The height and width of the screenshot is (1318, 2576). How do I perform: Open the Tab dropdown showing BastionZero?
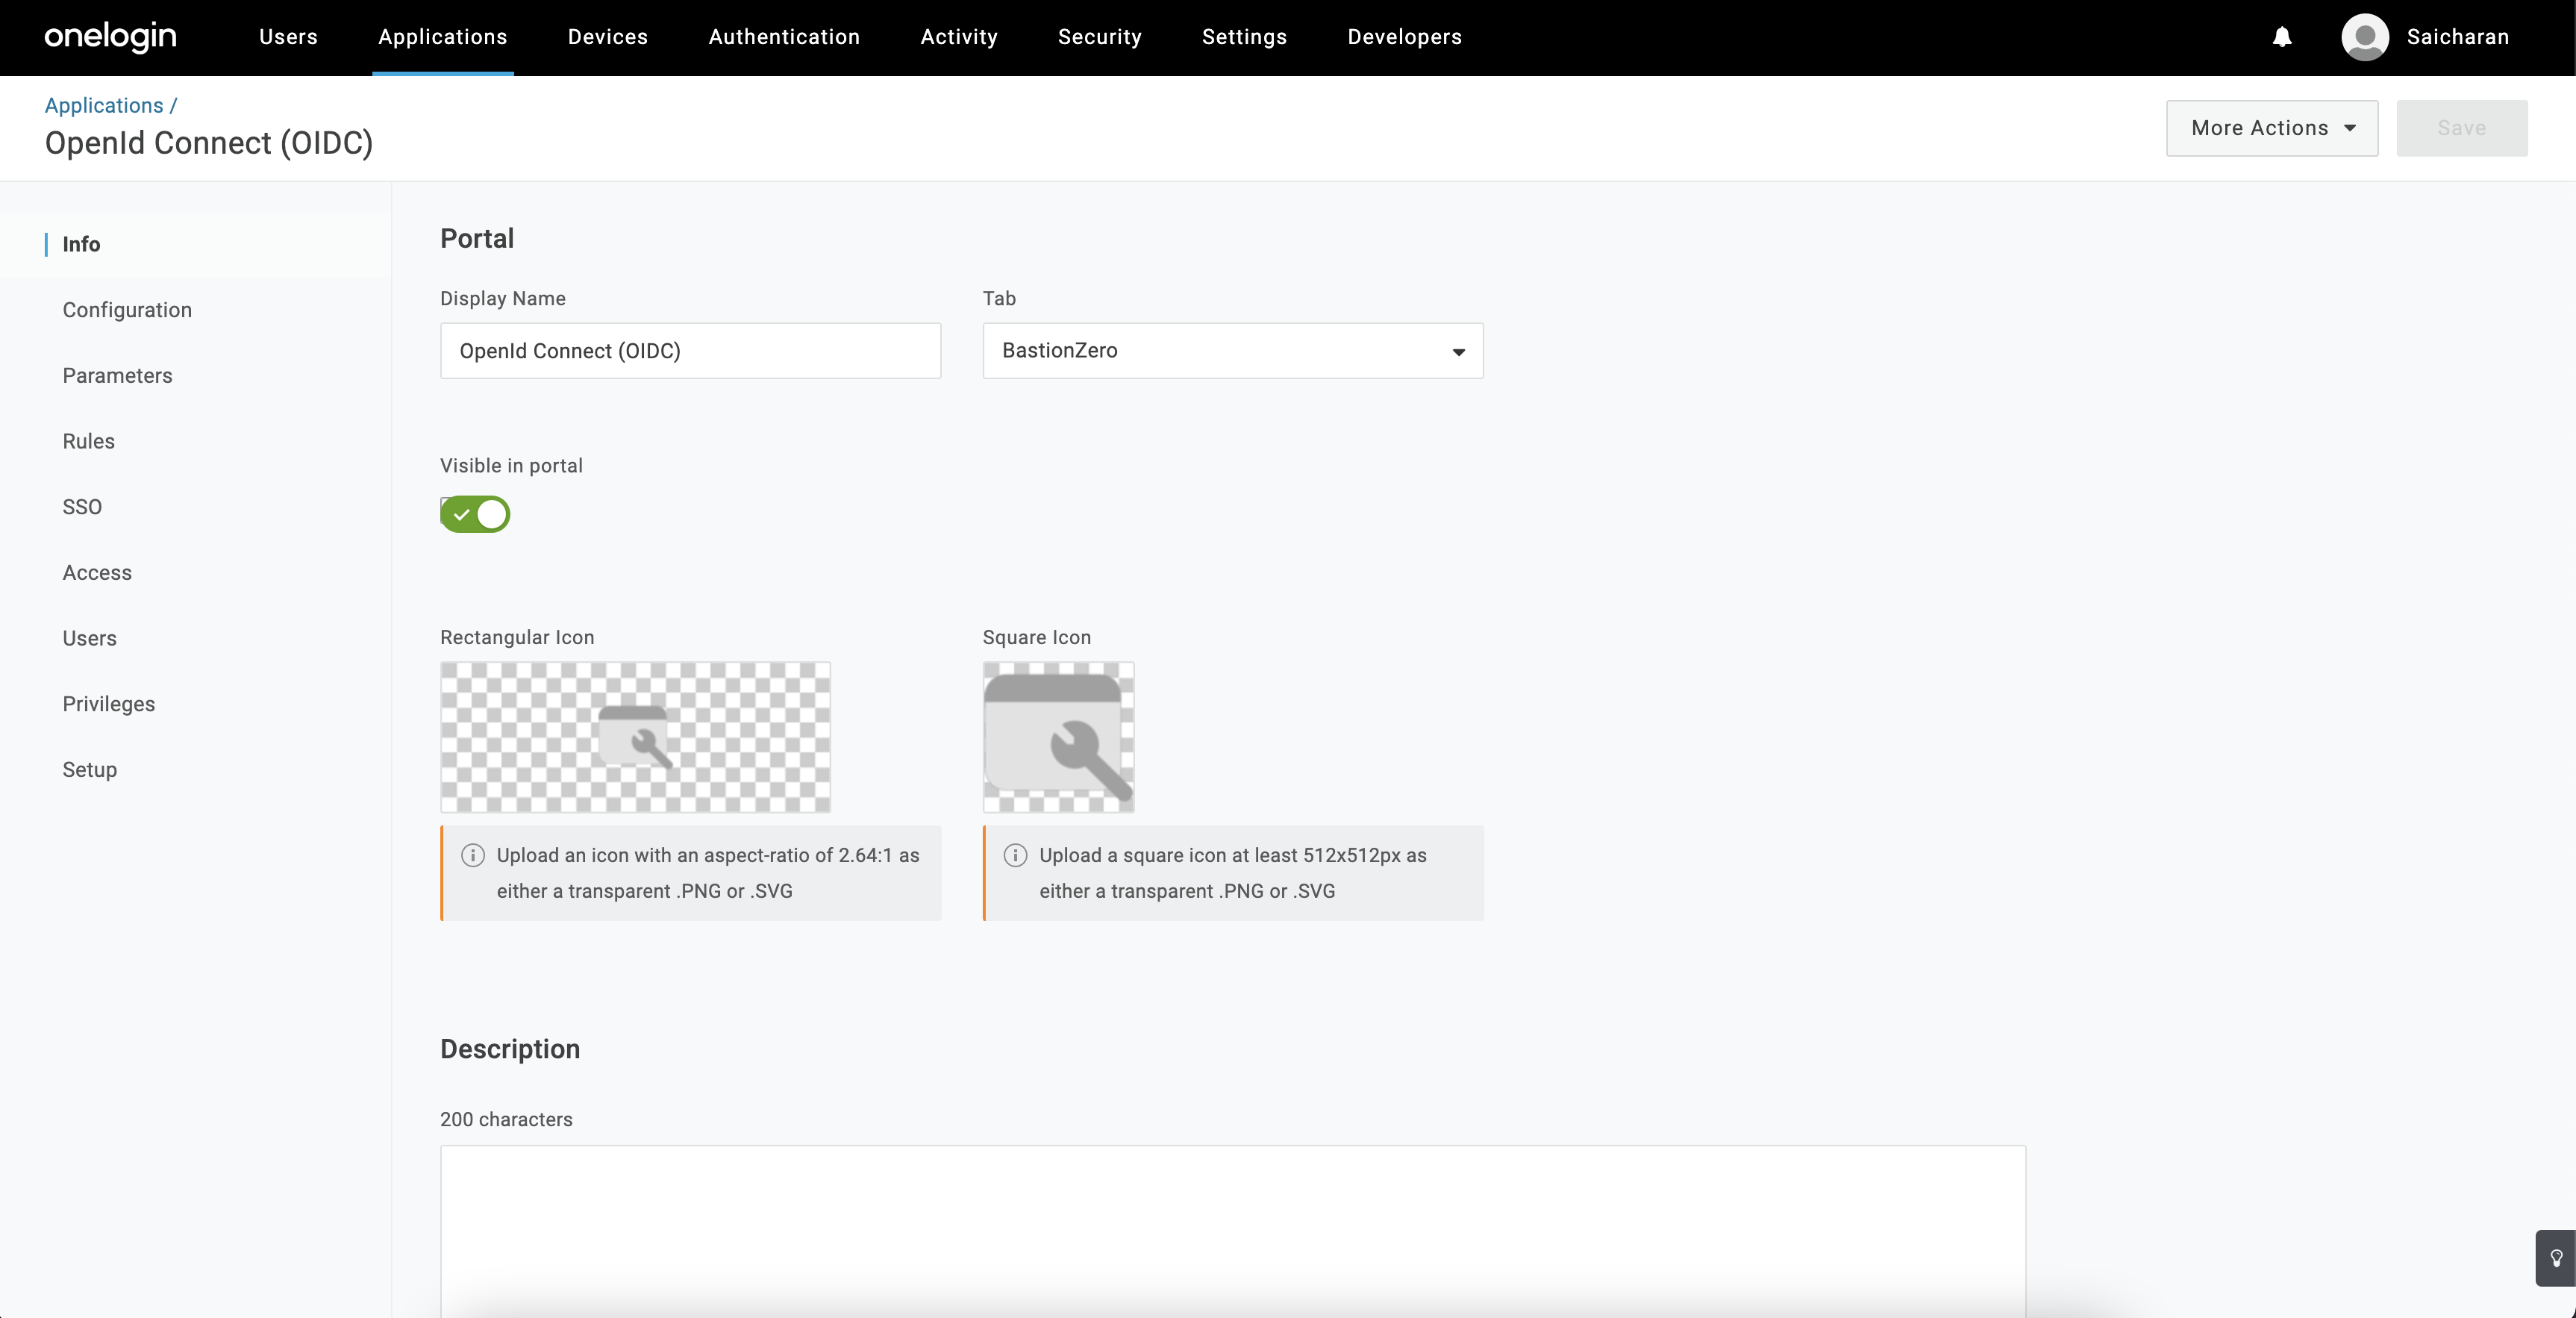point(1233,351)
